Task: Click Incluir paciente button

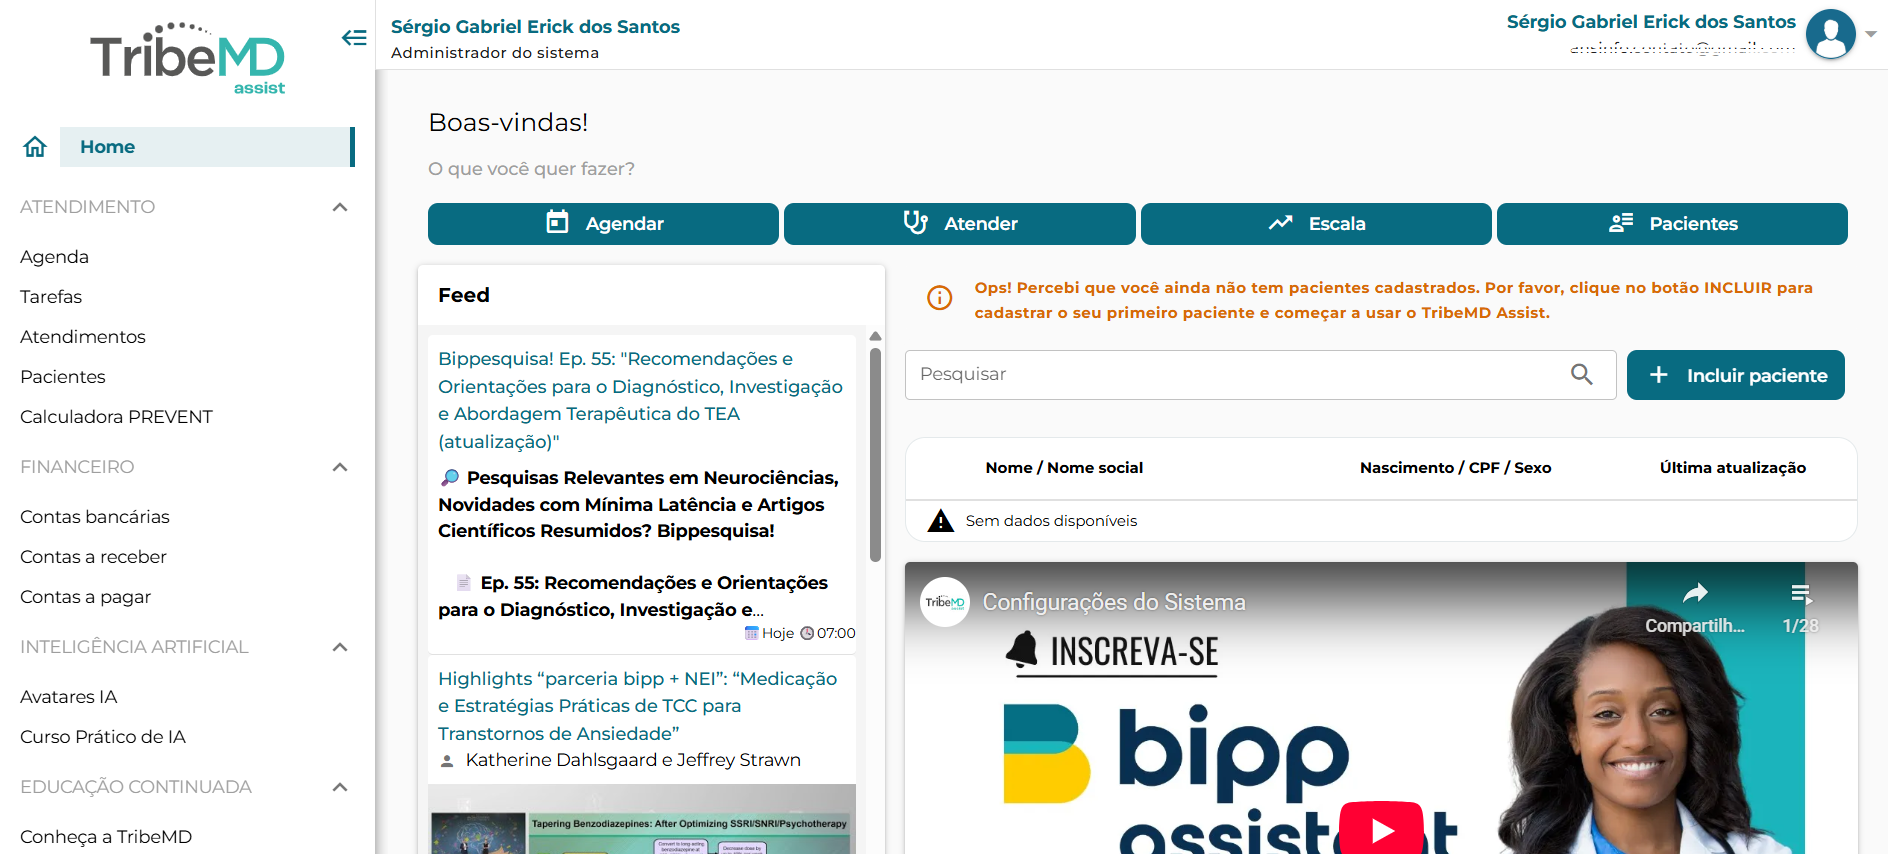Action: point(1736,375)
